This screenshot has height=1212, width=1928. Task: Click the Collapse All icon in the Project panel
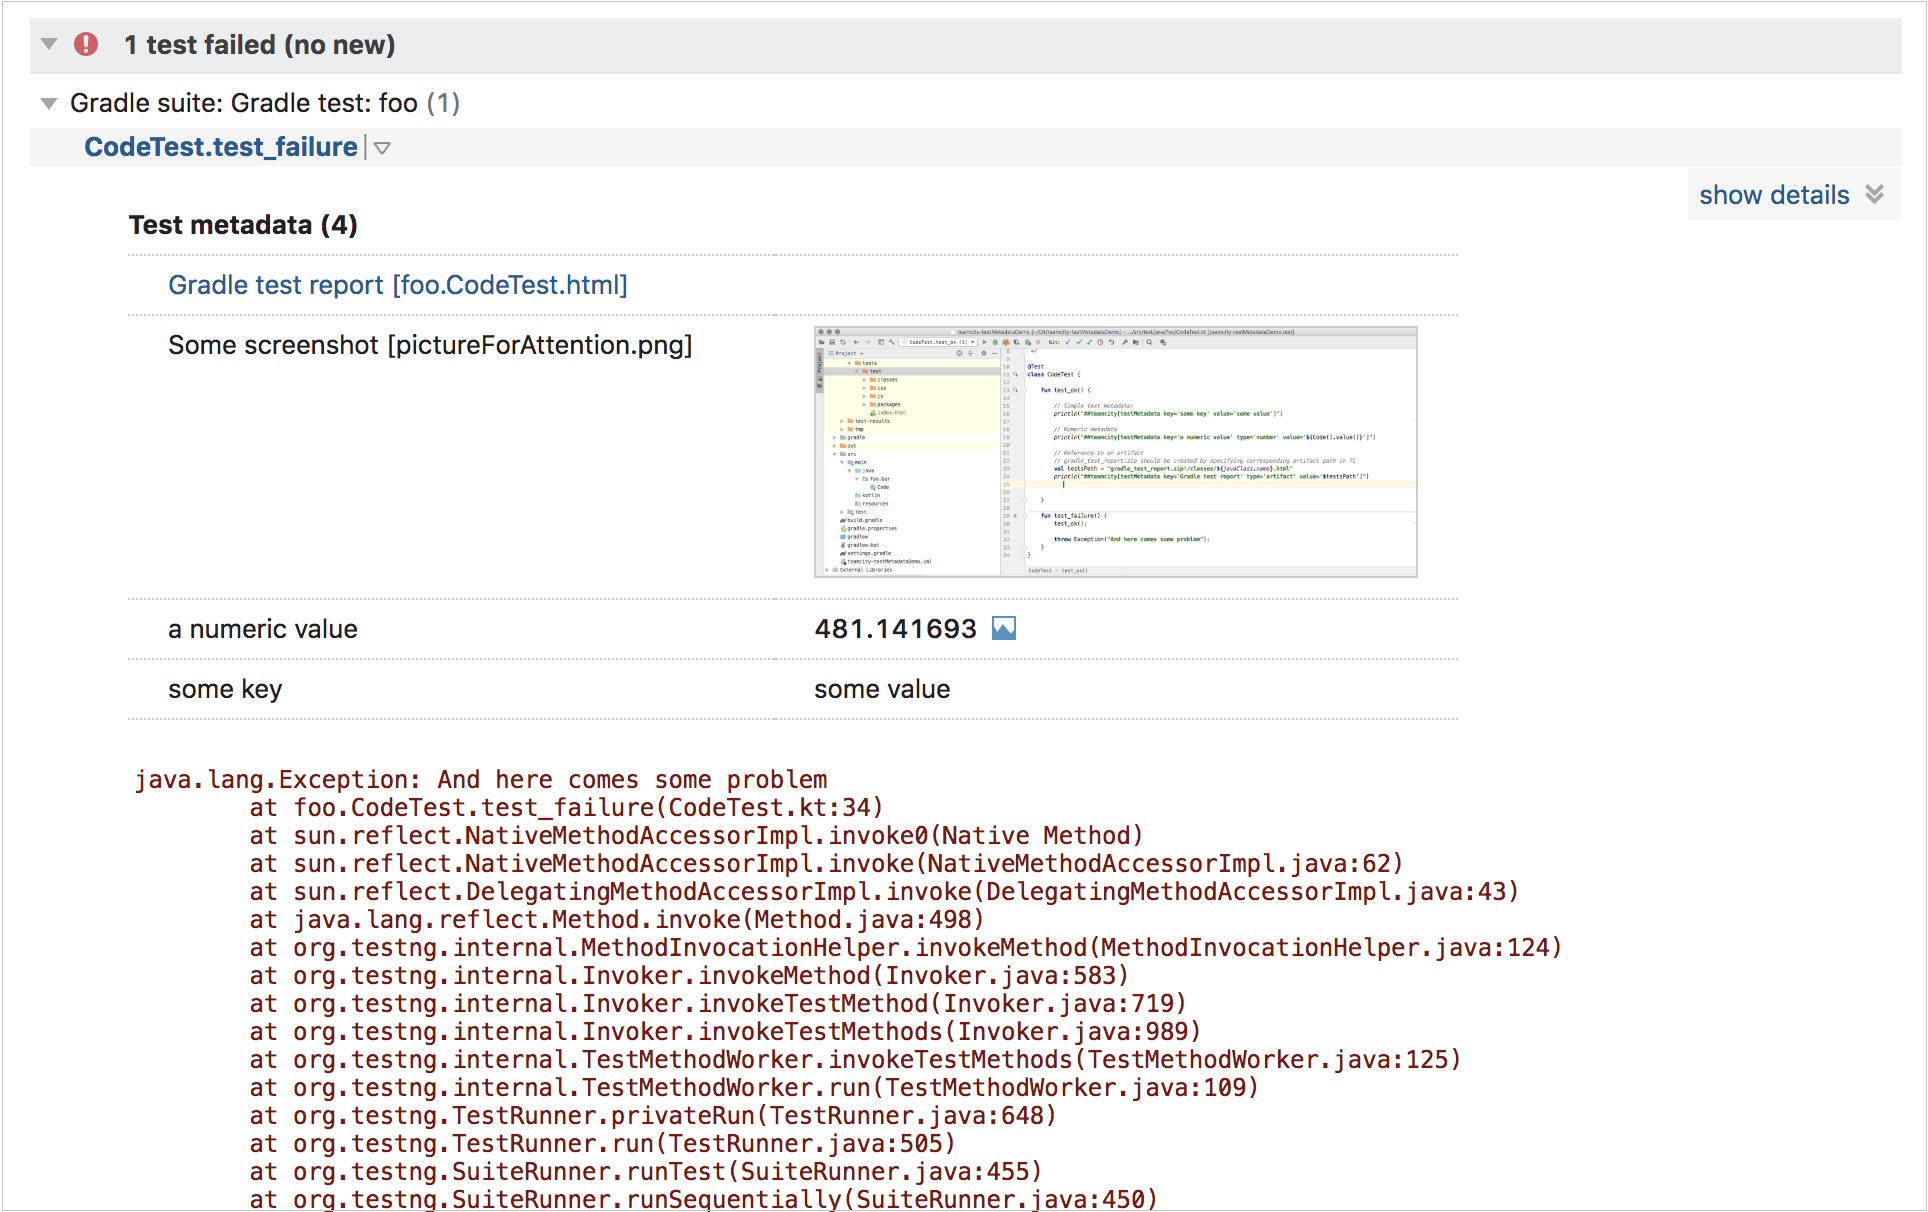tap(971, 354)
